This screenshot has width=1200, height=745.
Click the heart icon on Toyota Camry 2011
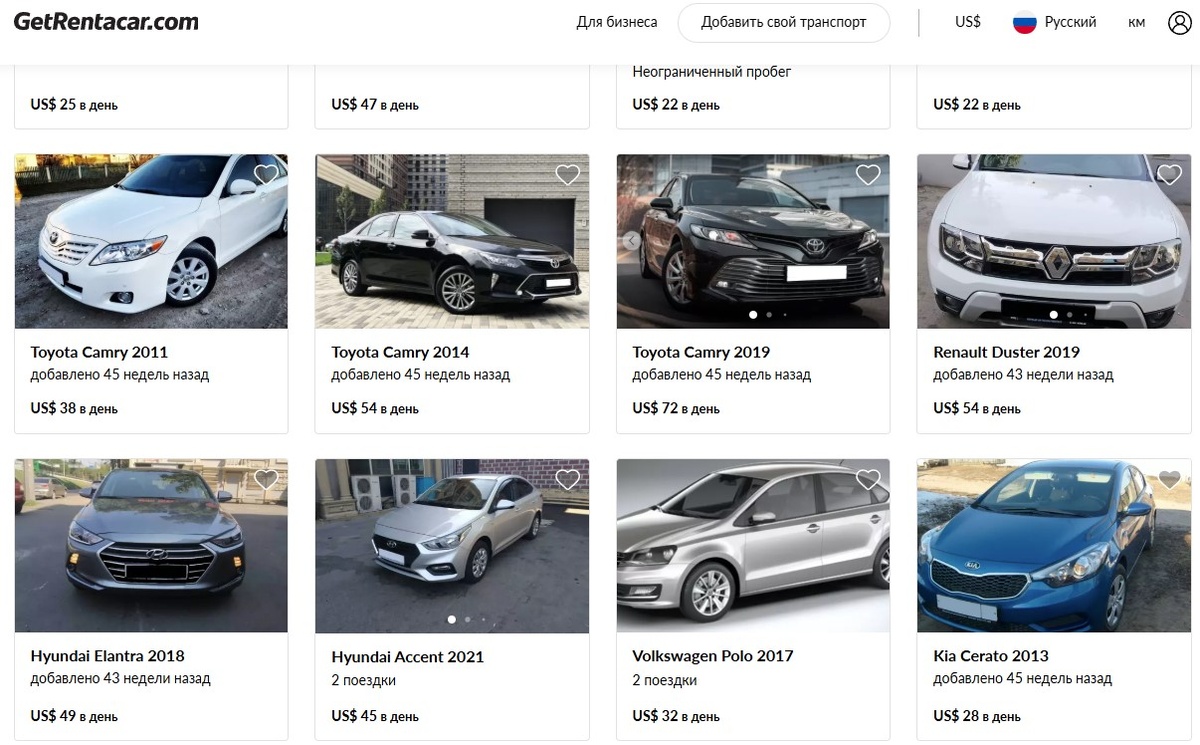(265, 174)
